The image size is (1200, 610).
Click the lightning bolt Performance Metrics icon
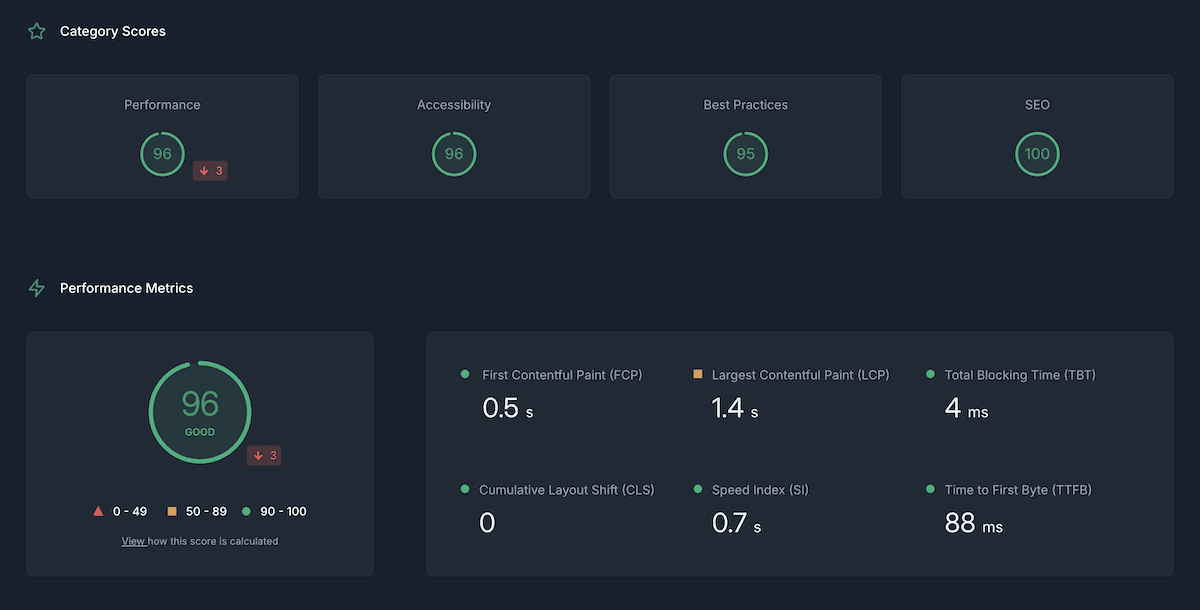36,287
